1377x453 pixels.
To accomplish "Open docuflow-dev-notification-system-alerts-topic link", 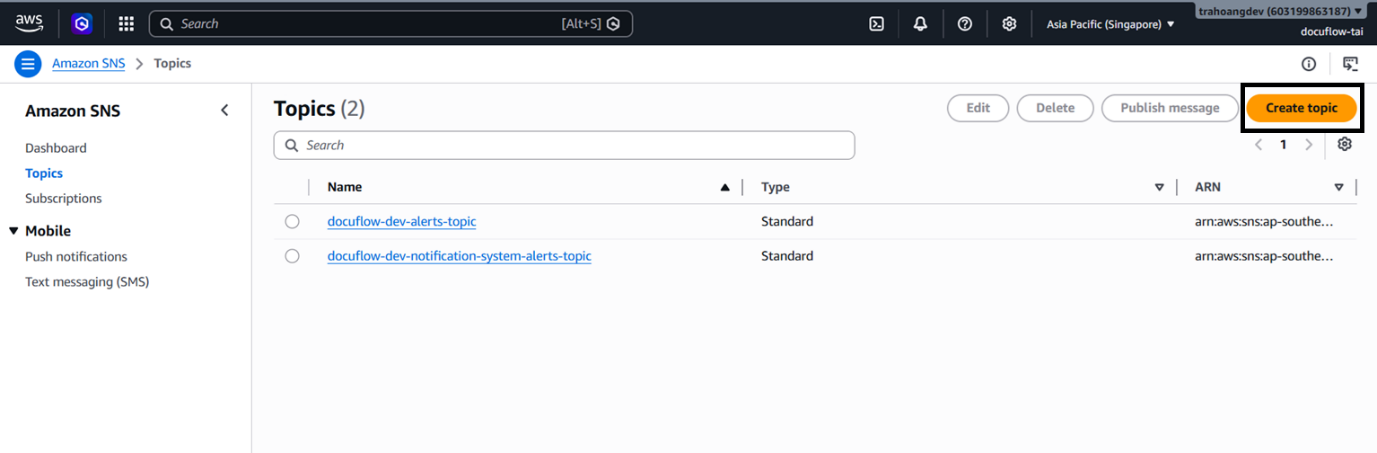I will point(459,256).
